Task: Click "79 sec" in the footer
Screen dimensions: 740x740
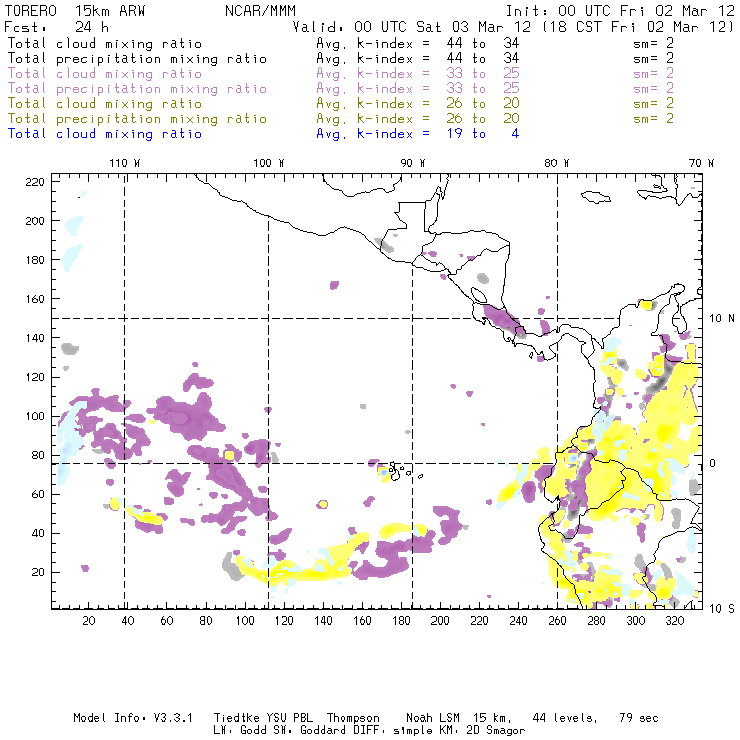Action: point(639,718)
